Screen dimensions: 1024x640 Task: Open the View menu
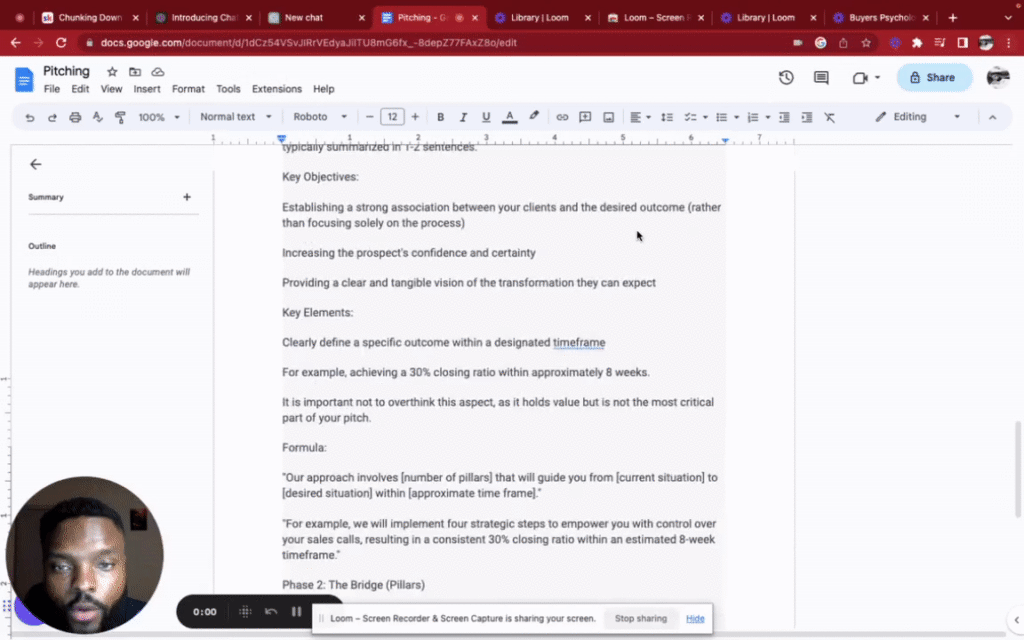111,89
